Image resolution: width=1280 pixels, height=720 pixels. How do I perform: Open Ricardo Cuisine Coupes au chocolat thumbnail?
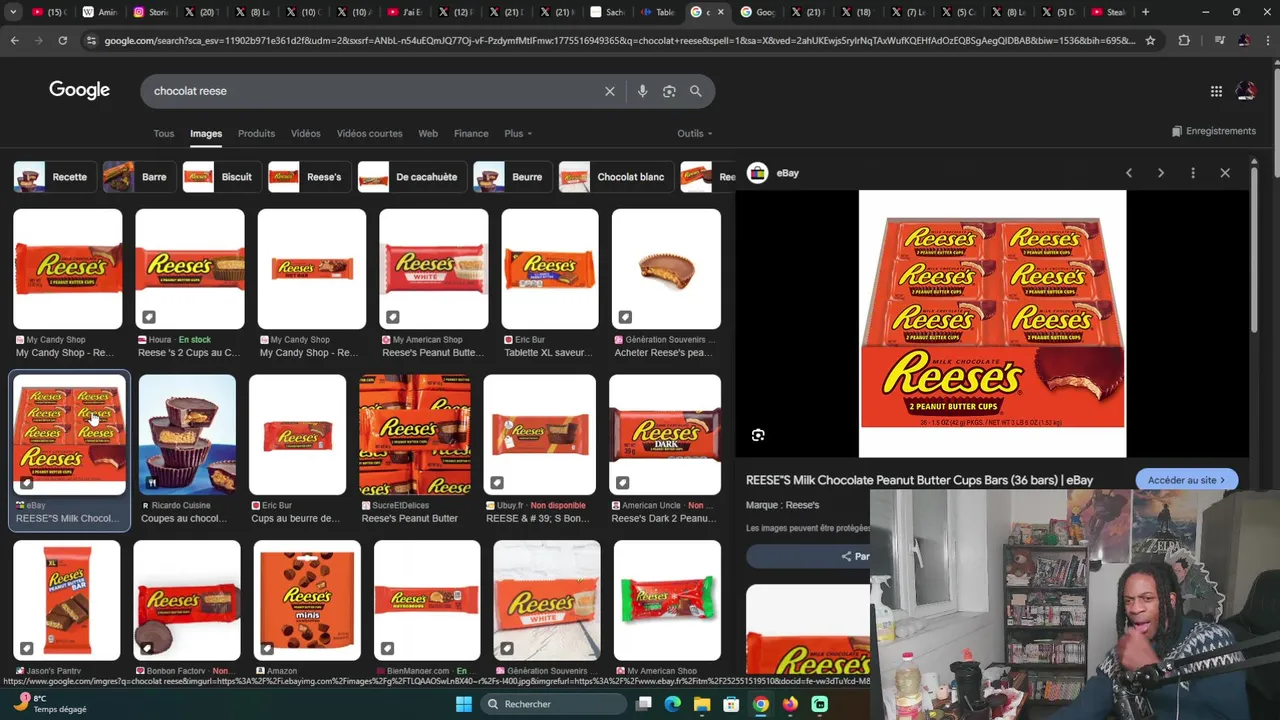coord(187,435)
